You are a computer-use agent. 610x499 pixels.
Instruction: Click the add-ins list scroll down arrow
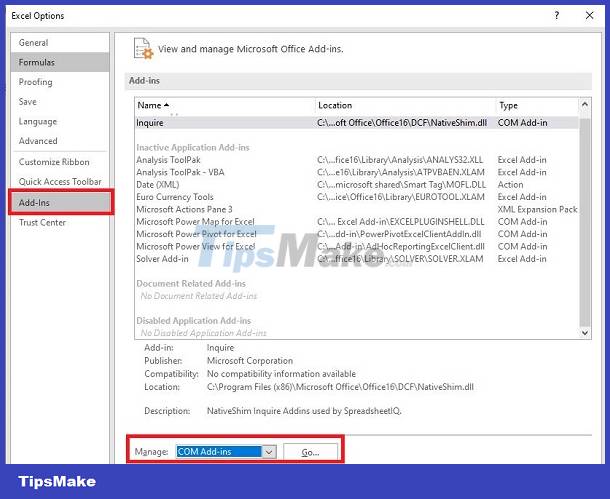tap(585, 333)
